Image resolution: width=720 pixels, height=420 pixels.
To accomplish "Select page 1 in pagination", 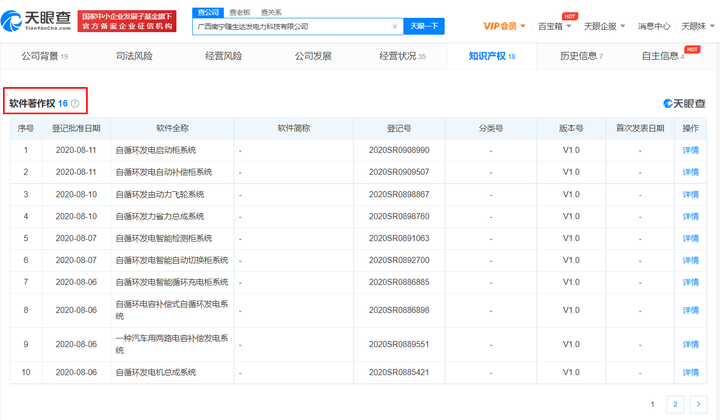I will [x=652, y=404].
